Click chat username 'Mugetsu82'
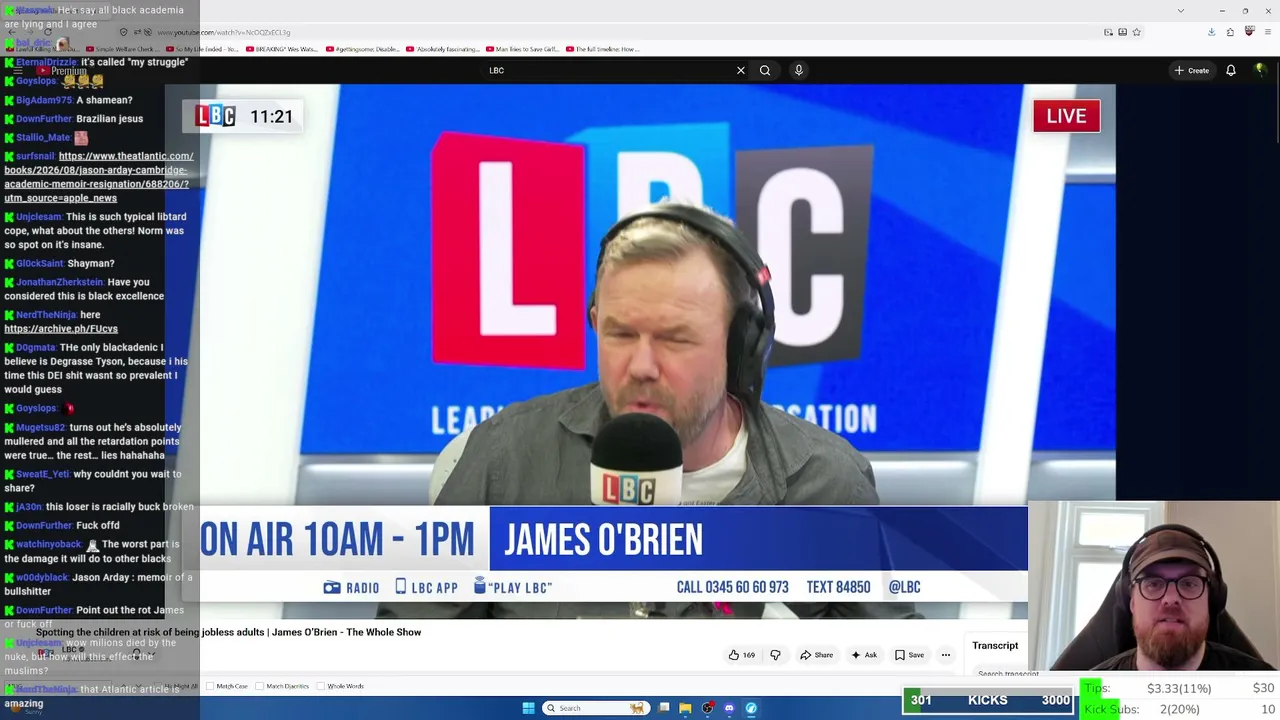This screenshot has width=1280, height=720. (x=41, y=428)
